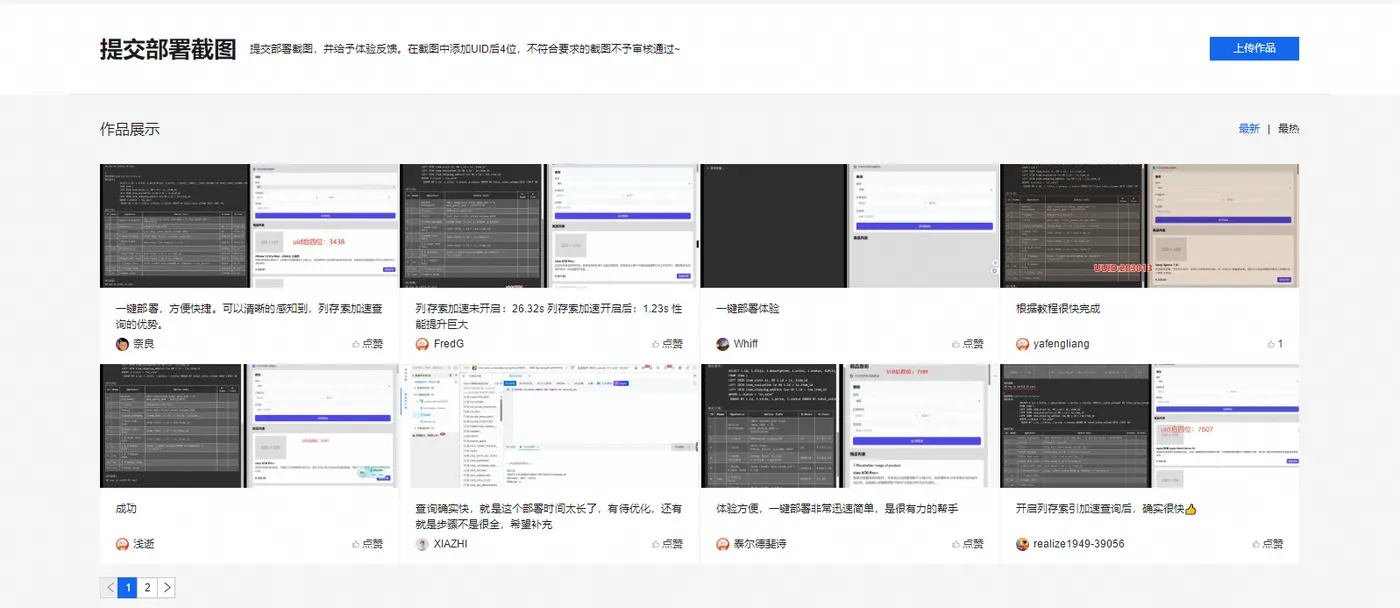Open screenshot thumbnail of FredG's post

549,226
